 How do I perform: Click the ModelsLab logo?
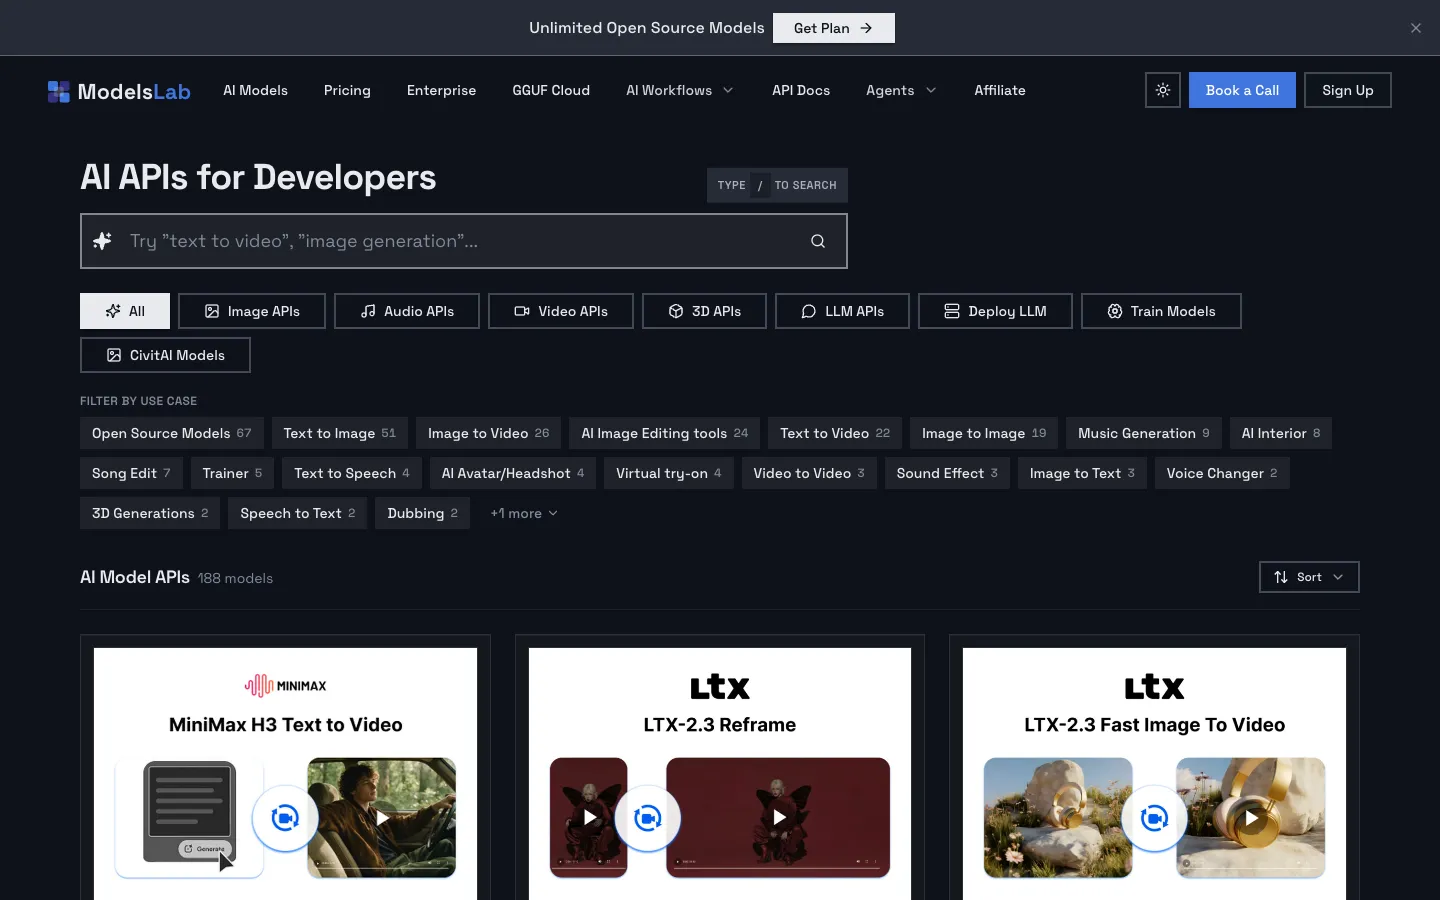(x=119, y=91)
